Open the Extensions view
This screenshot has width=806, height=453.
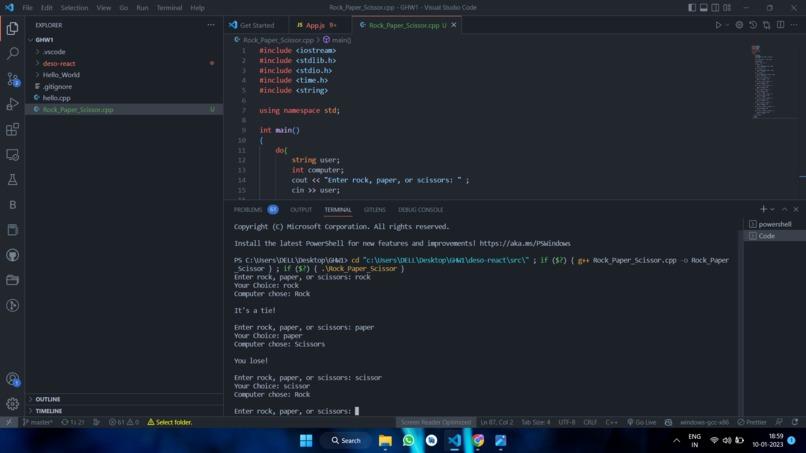pos(12,129)
